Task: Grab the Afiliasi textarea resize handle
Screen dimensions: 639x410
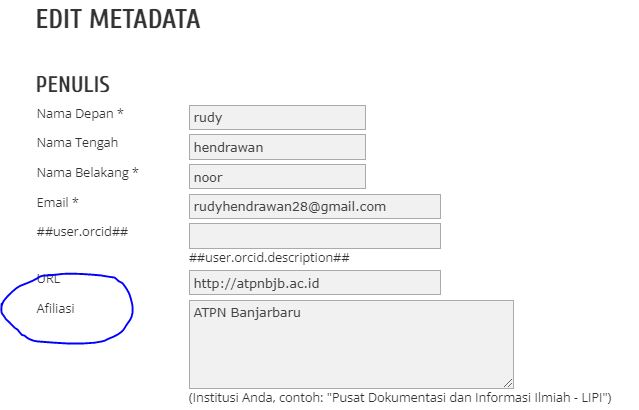Action: 508,382
